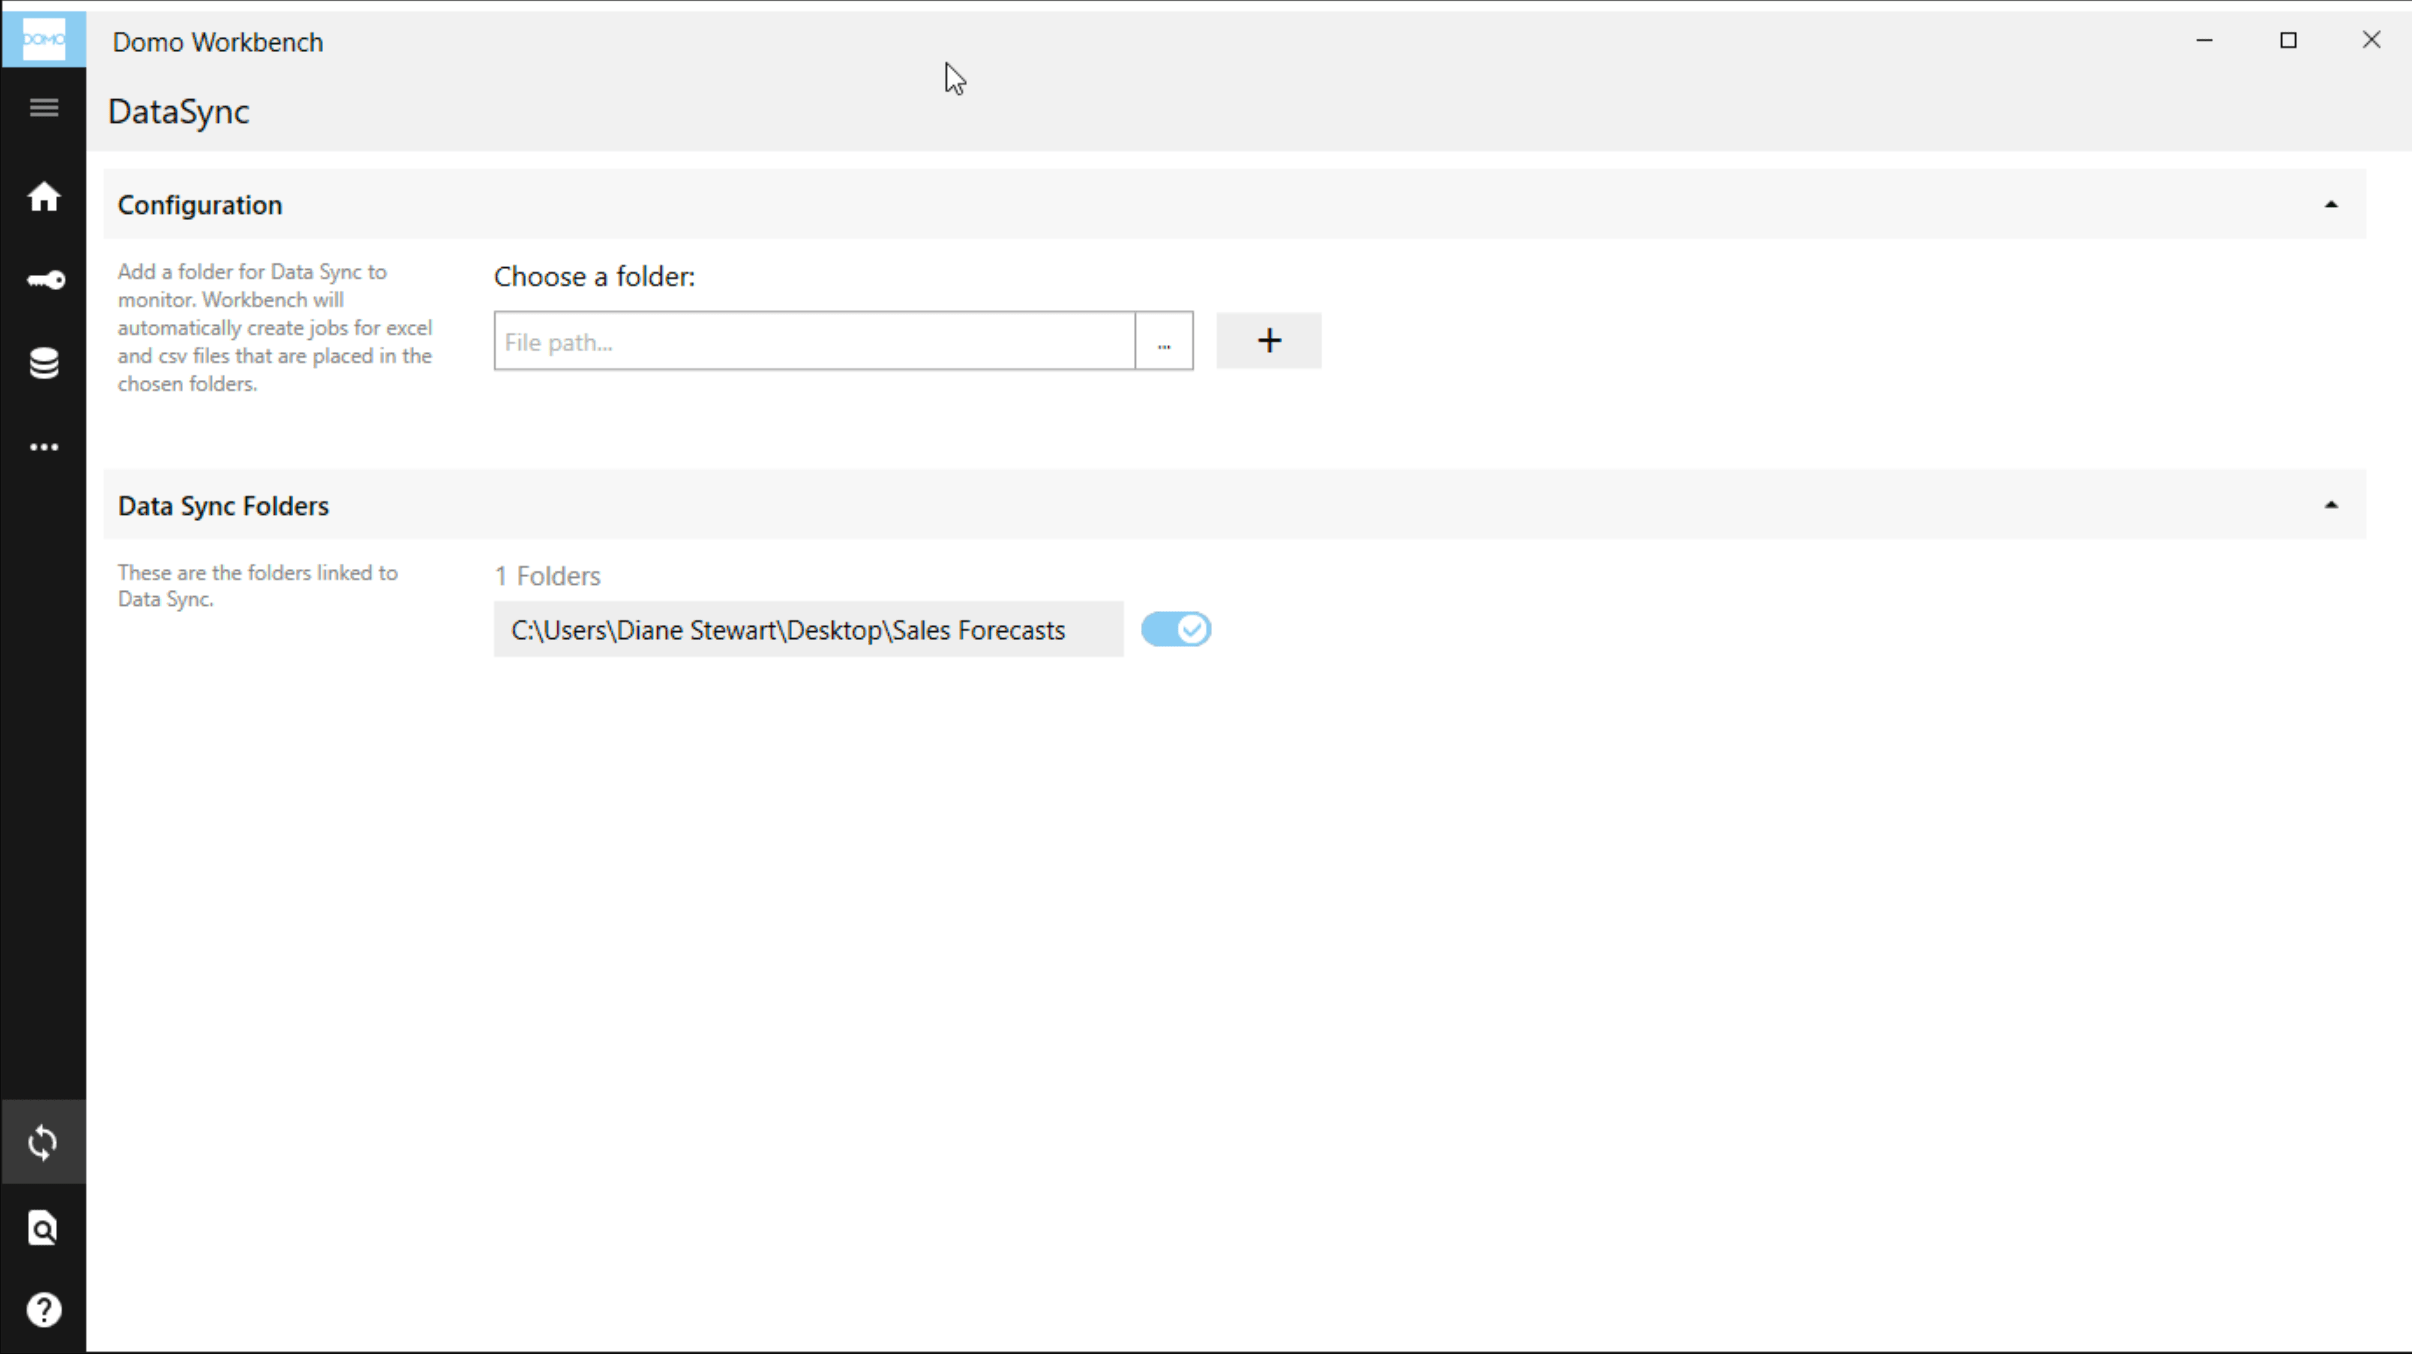Go to the Home icon
This screenshot has width=2412, height=1354.
point(43,197)
